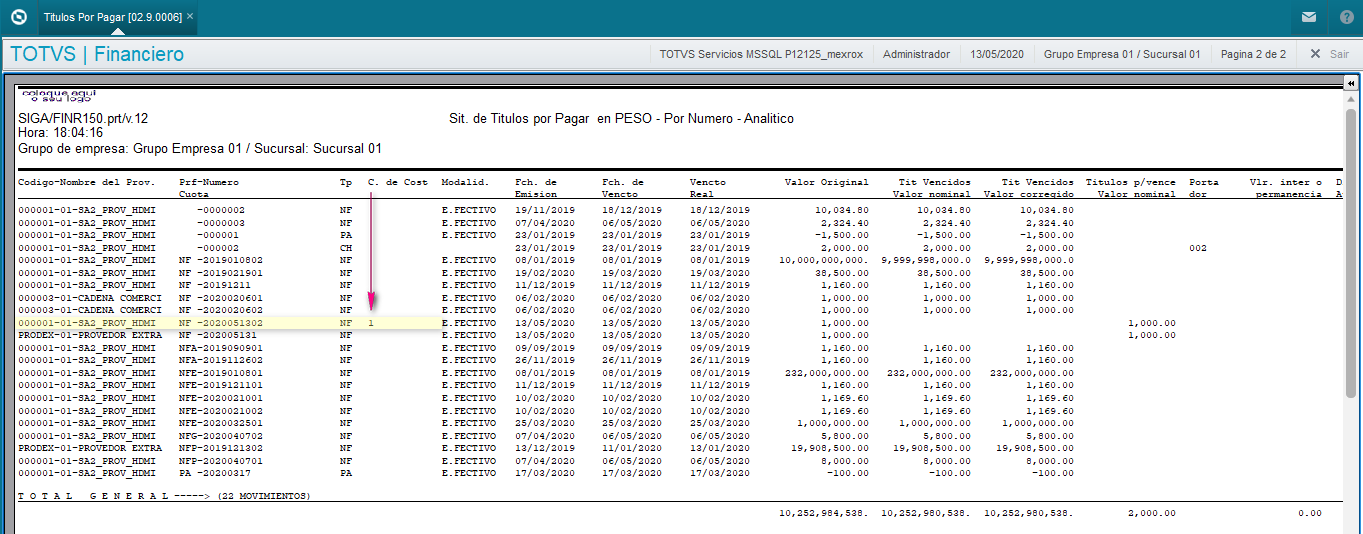Click the Hora: 18:04:16 text
The width and height of the screenshot is (1363, 534).
pos(60,133)
